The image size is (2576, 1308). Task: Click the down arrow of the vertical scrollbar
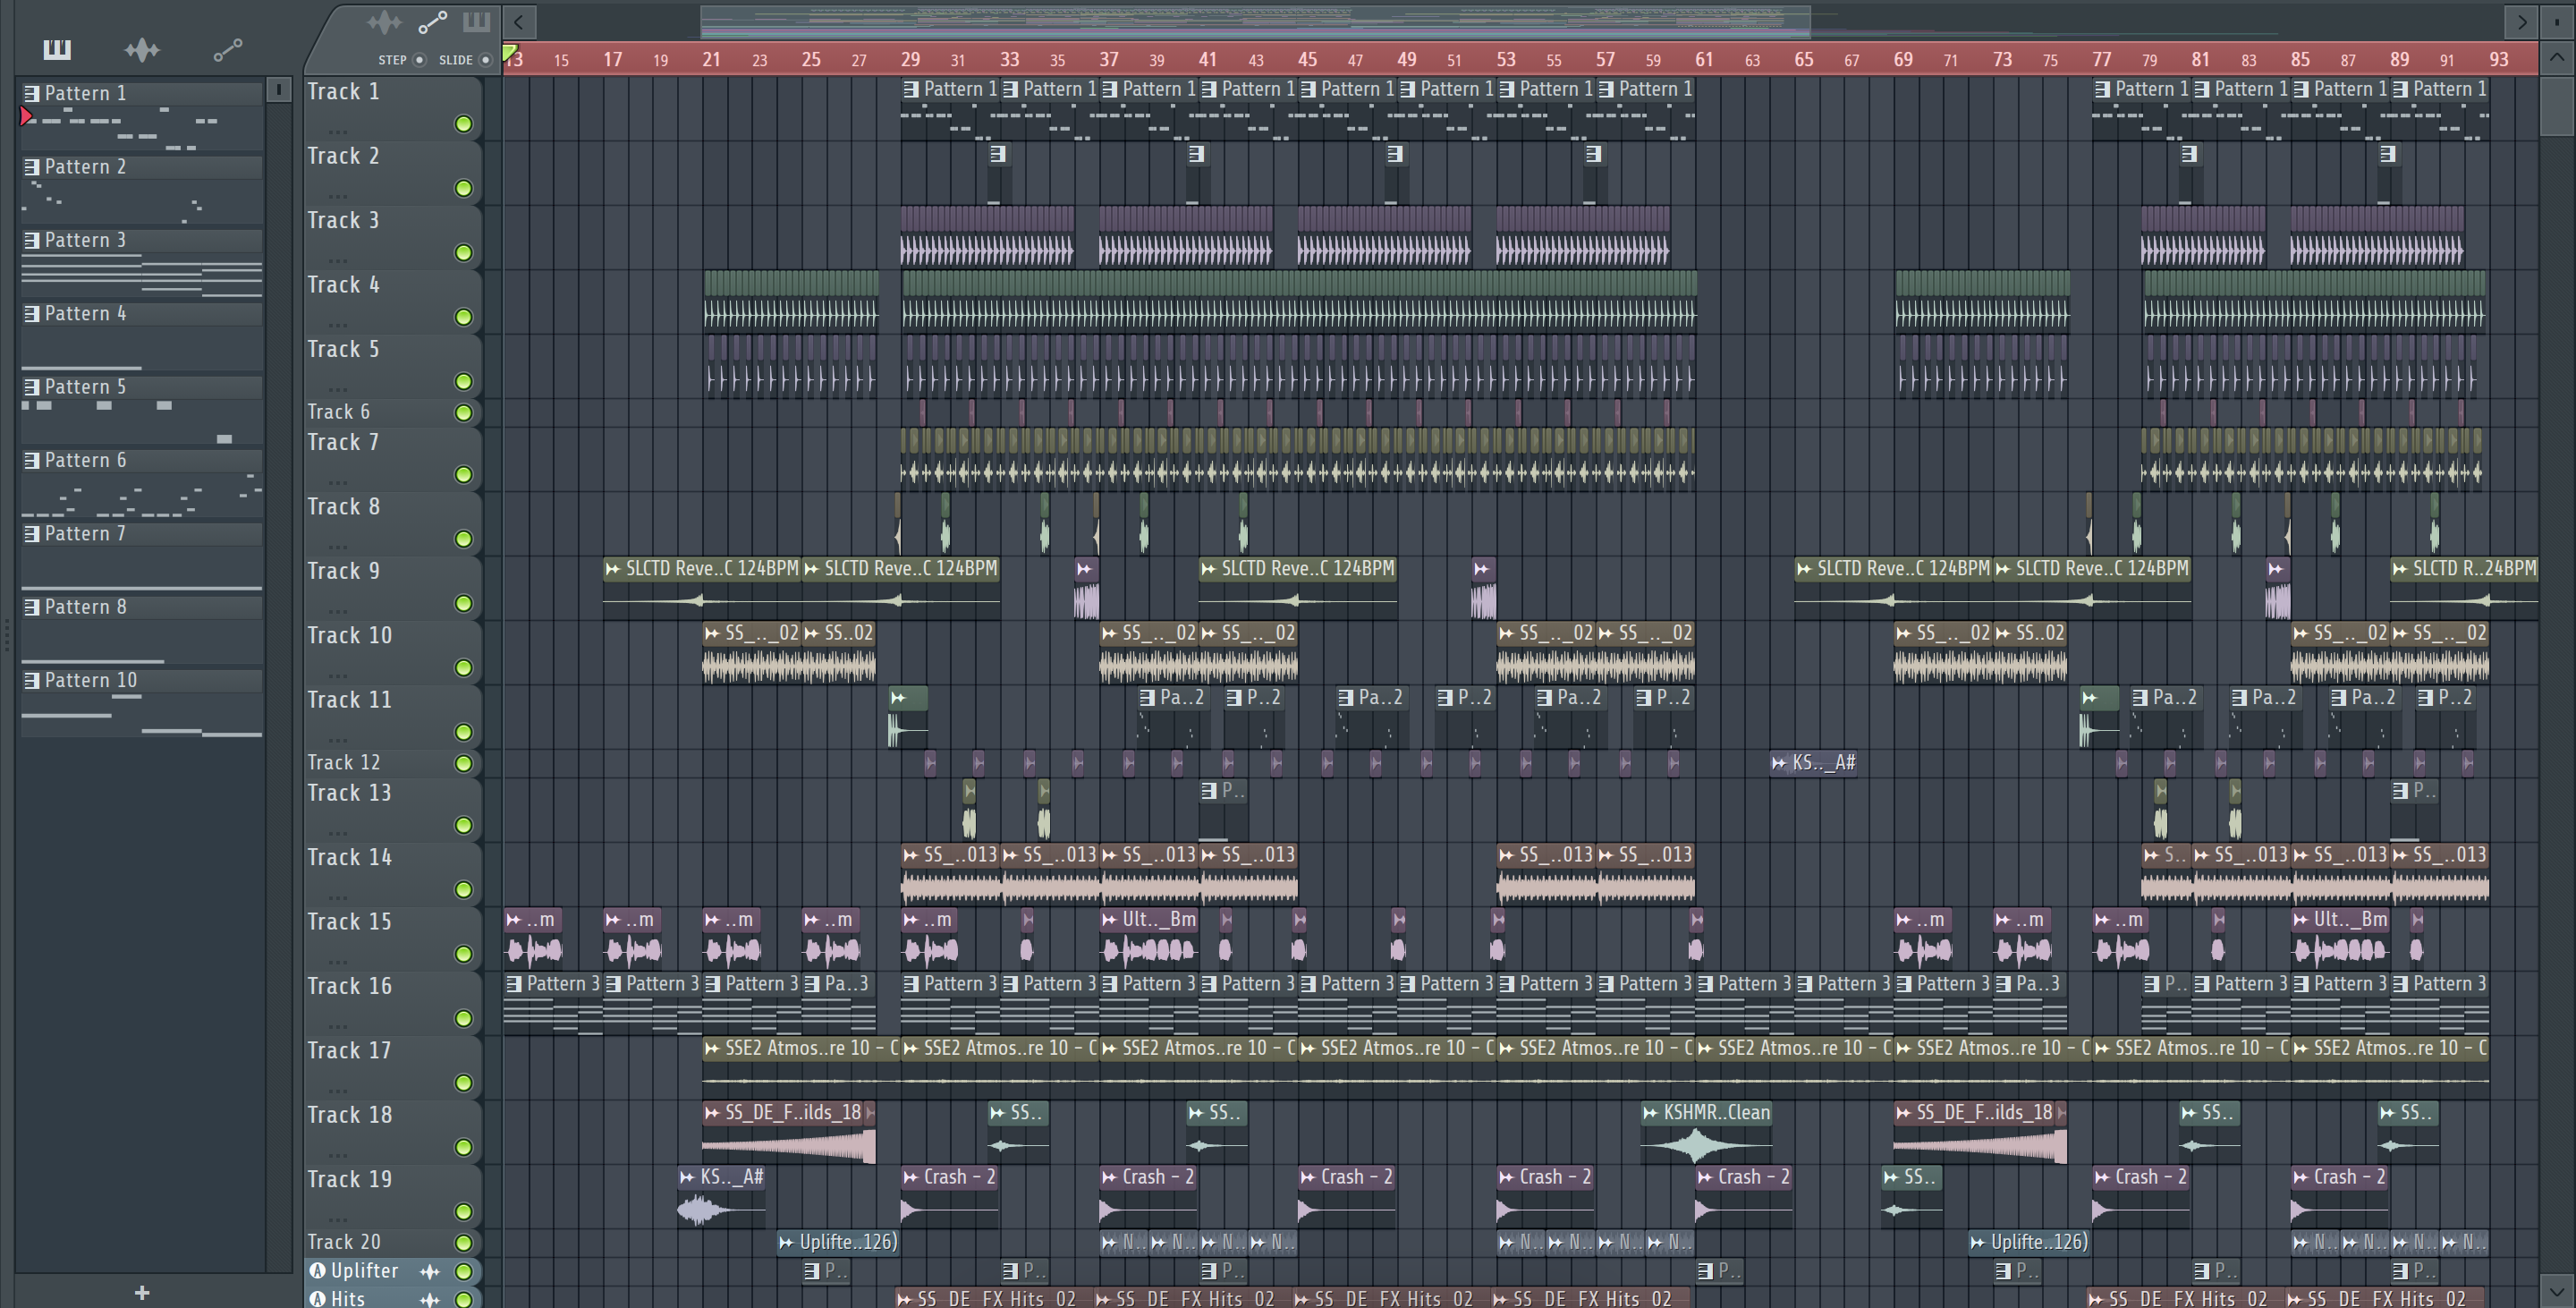coord(2557,1290)
